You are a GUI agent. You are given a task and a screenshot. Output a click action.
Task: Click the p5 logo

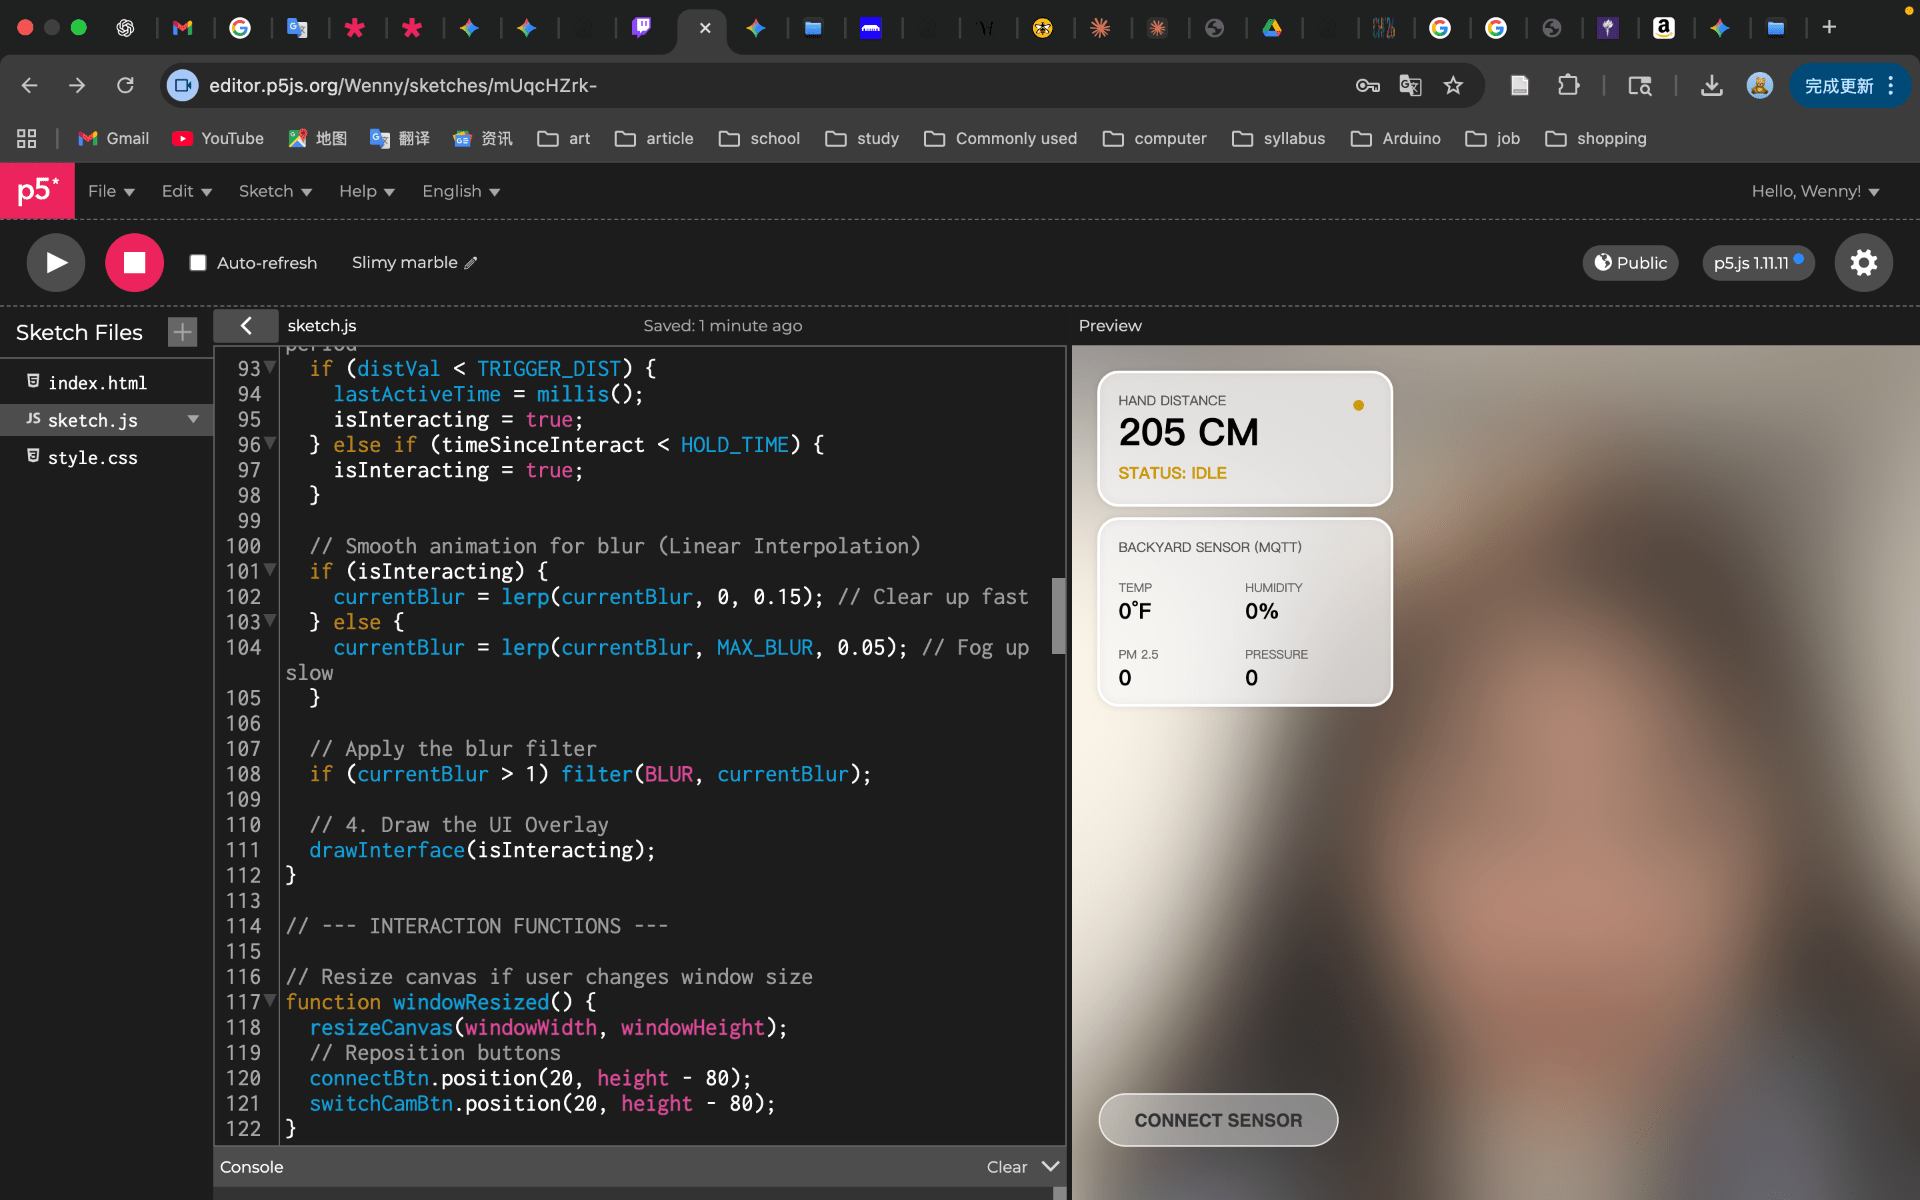tap(37, 190)
